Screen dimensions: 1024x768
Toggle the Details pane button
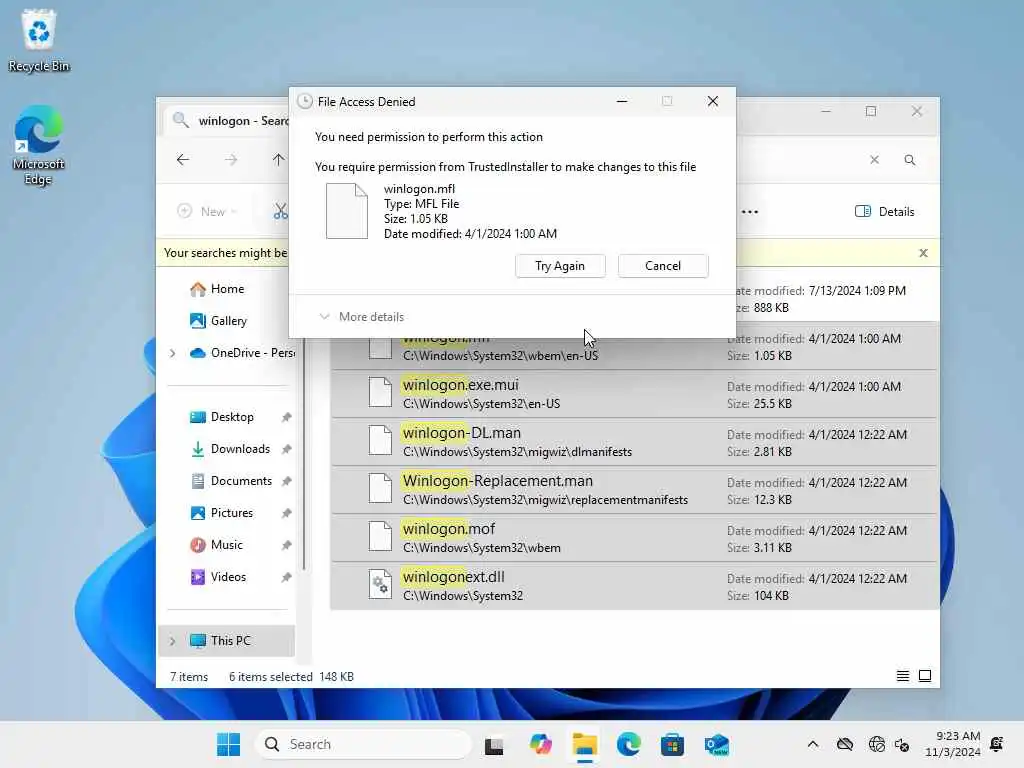884,212
